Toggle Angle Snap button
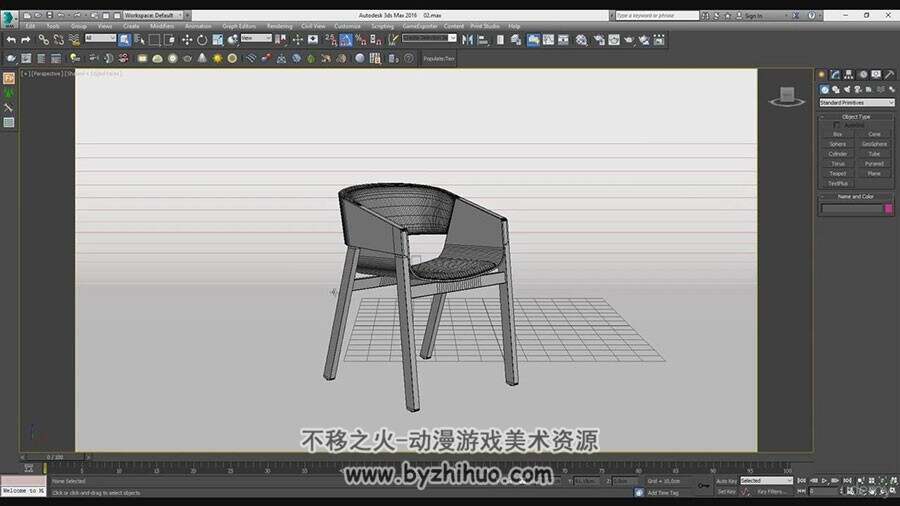900x506 pixels. tap(346, 40)
